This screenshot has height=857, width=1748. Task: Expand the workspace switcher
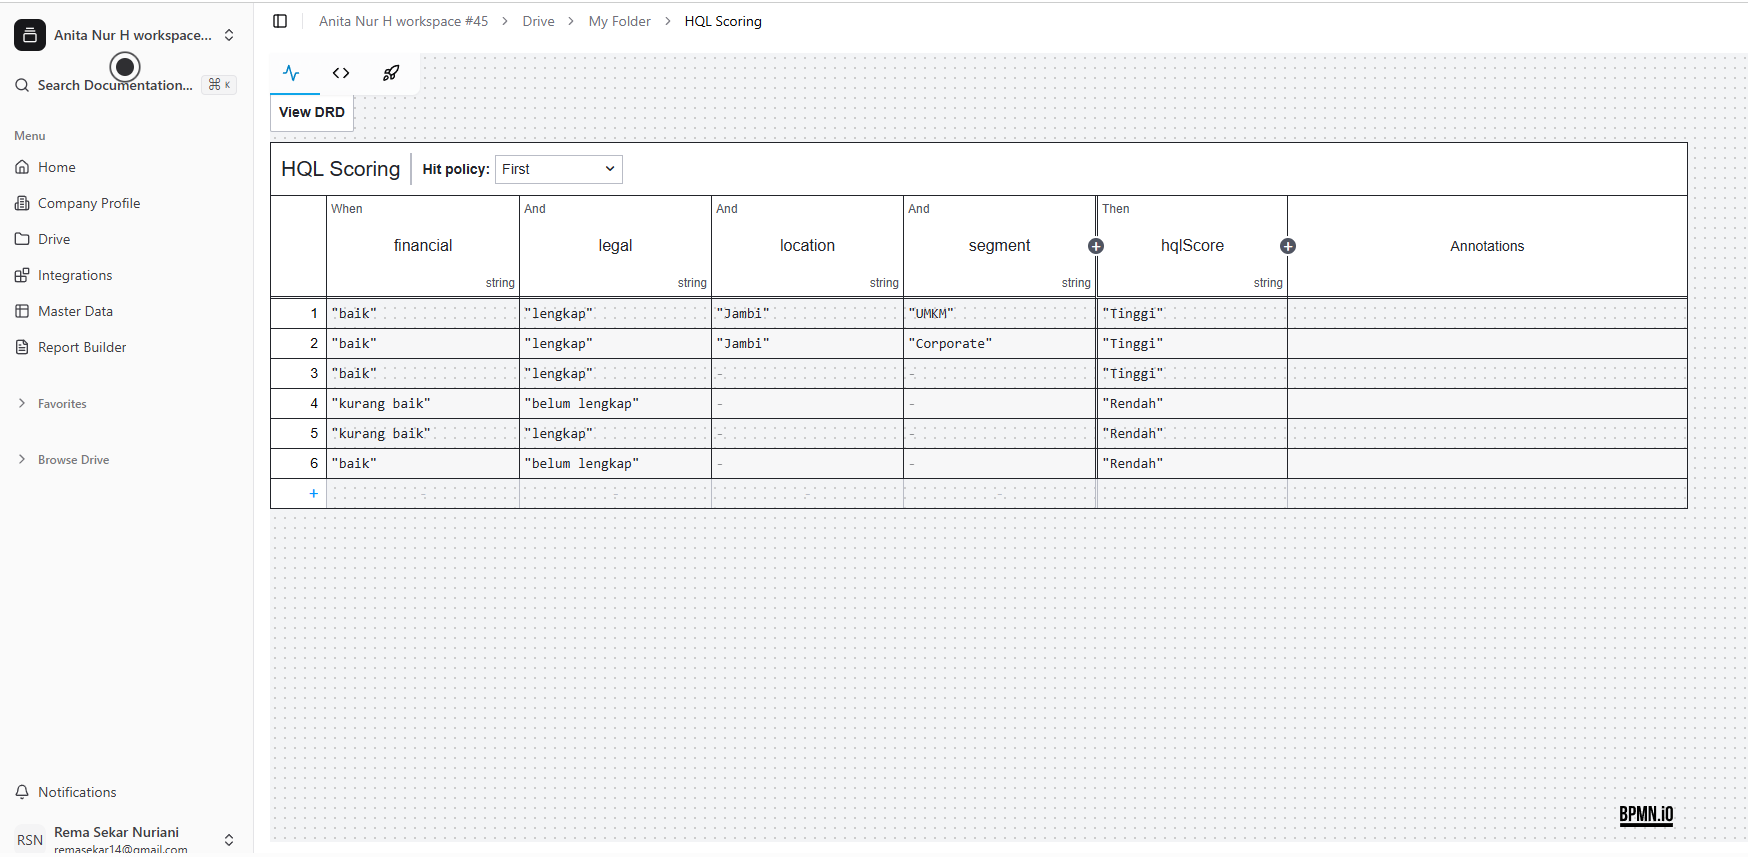[229, 35]
